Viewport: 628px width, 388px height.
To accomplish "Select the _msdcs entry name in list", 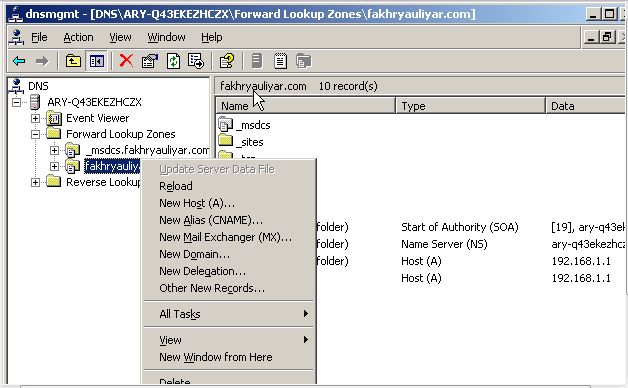I will (253, 125).
